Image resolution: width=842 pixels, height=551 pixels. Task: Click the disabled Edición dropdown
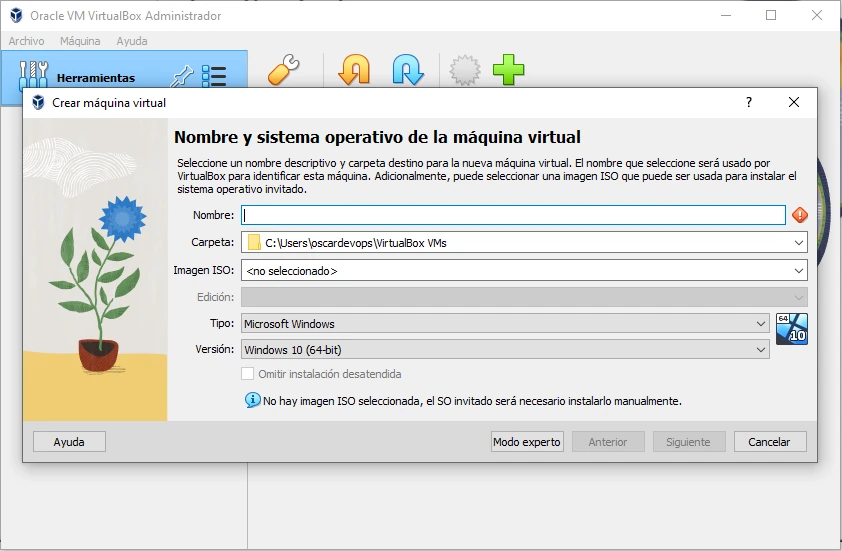(524, 297)
